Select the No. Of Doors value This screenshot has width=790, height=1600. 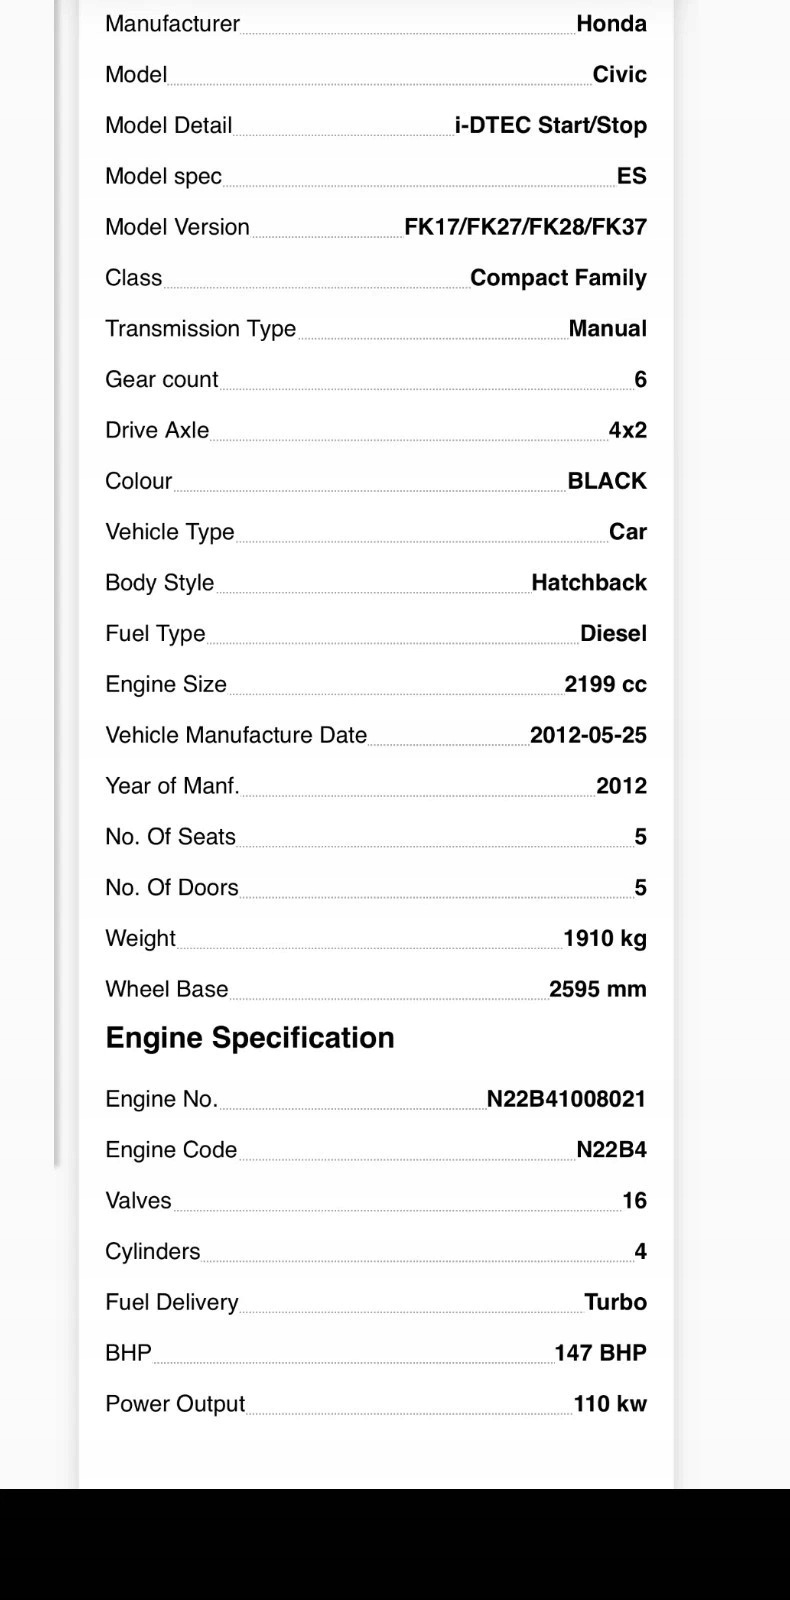[x=640, y=888]
